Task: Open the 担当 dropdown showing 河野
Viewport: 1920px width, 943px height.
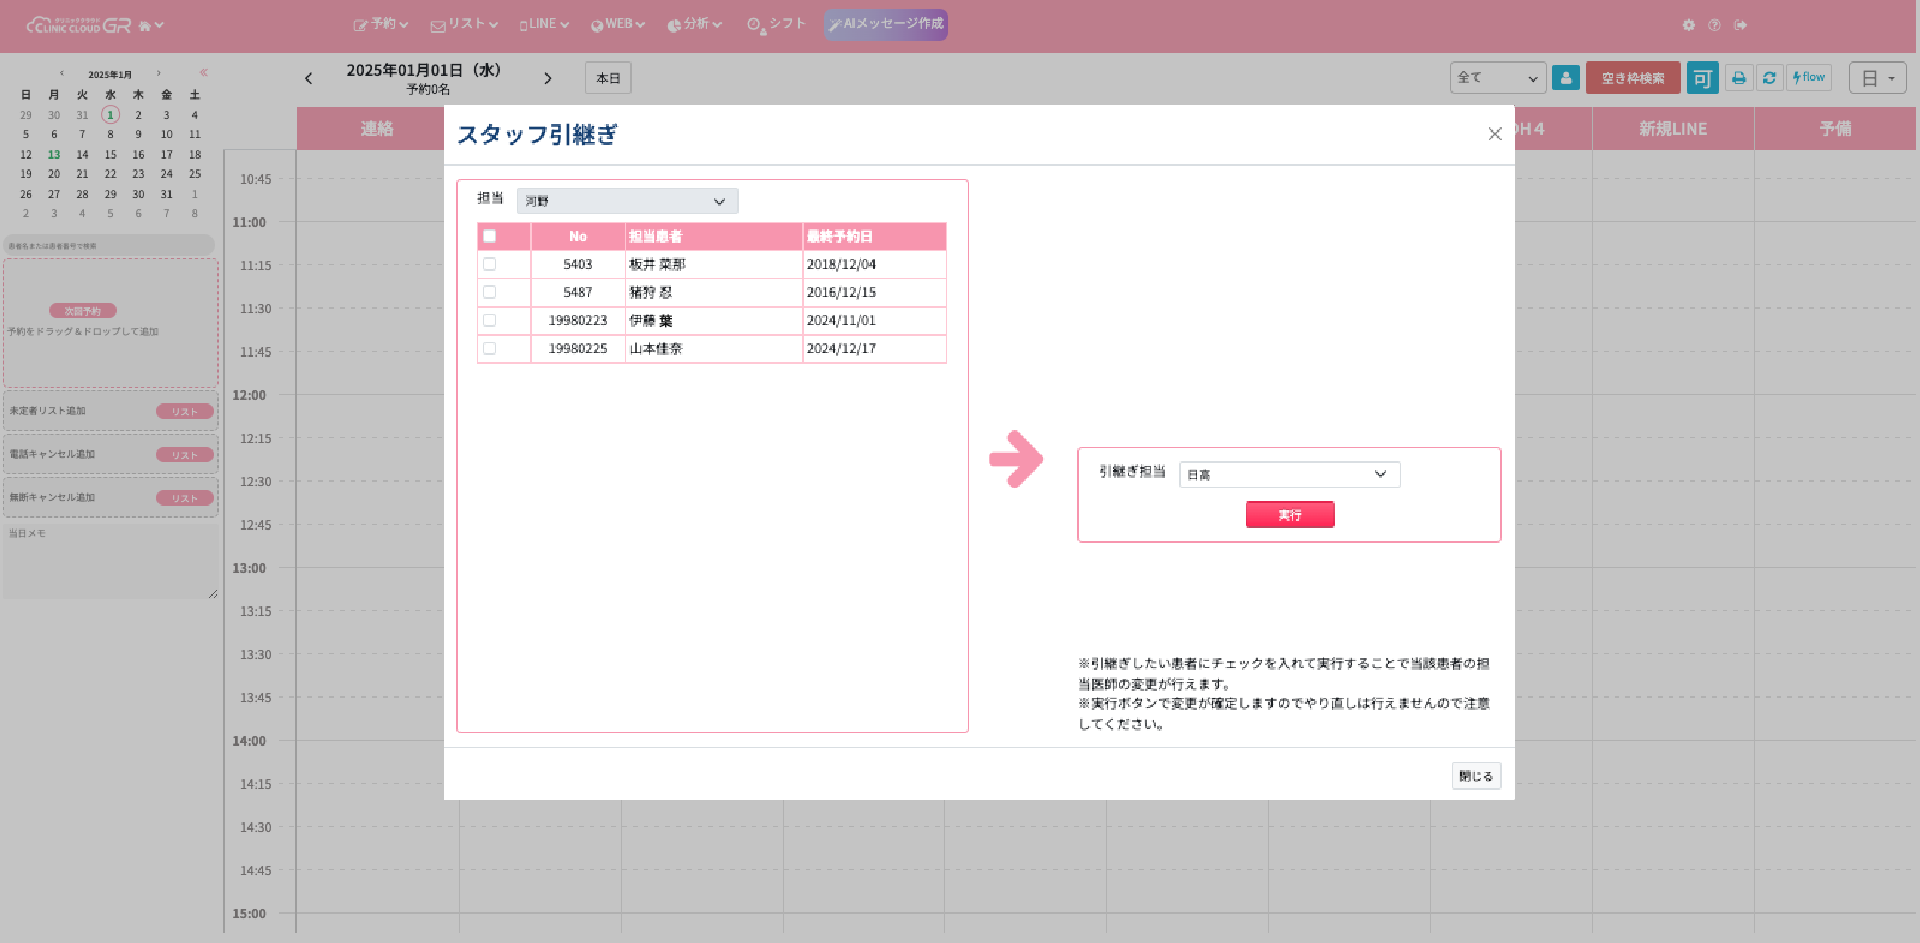Action: (x=627, y=201)
